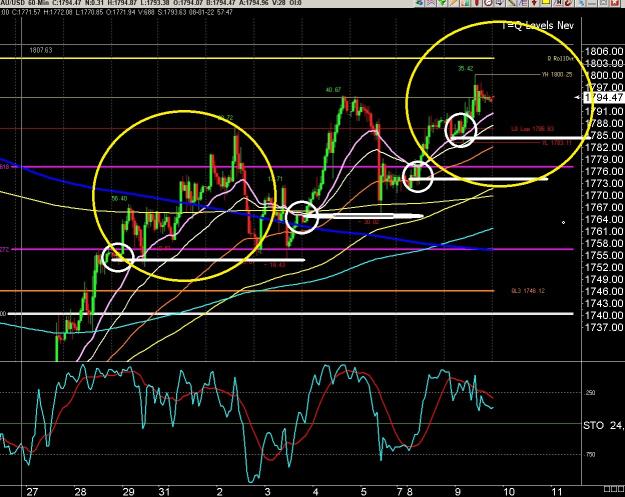The width and height of the screenshot is (625, 497).
Task: Click the 'YH 1800.25' level label
Action: [x=557, y=75]
